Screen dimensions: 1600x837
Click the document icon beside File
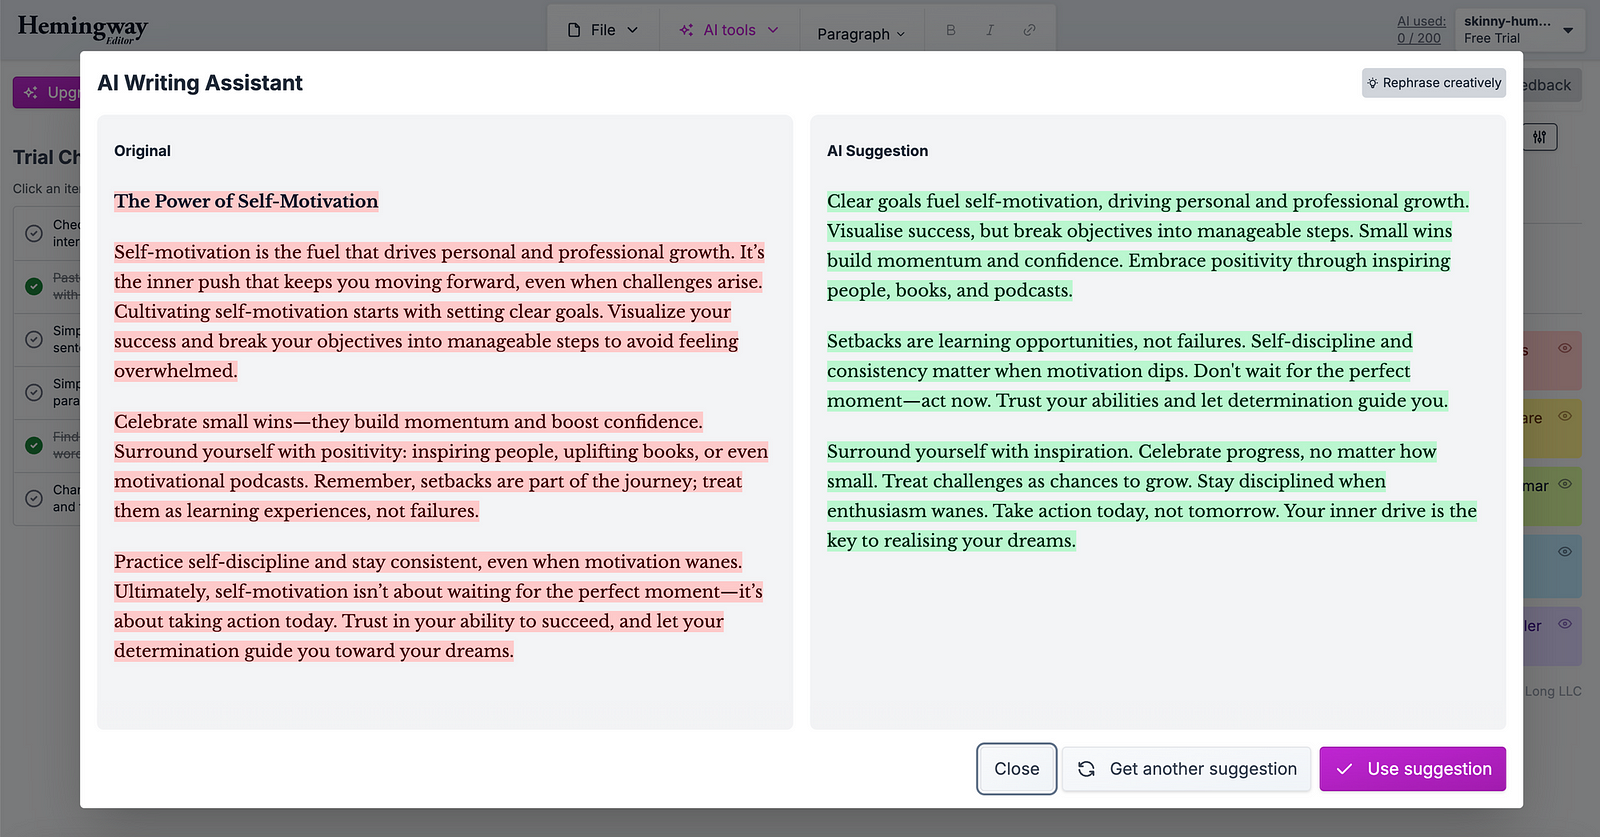coord(574,30)
